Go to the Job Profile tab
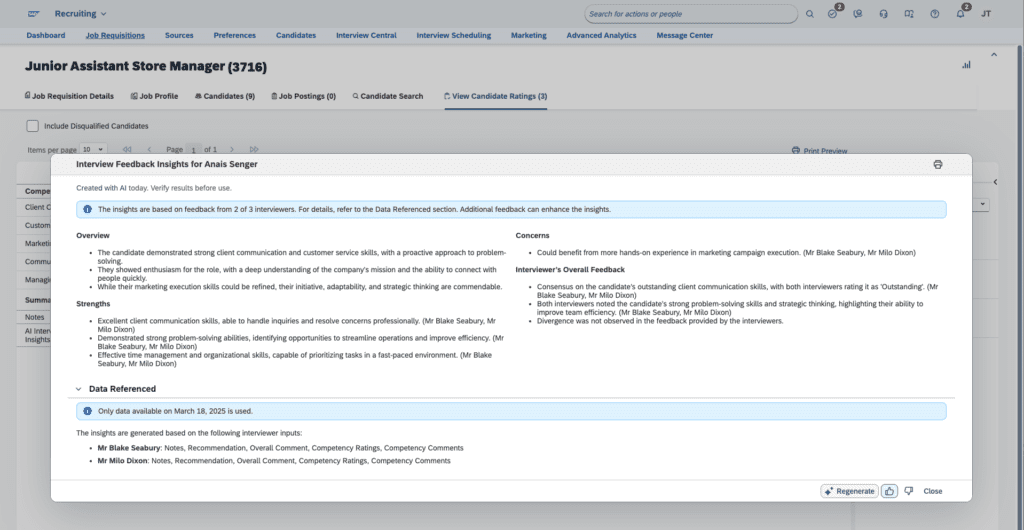The height and width of the screenshot is (530, 1024). pyautogui.click(x=154, y=96)
